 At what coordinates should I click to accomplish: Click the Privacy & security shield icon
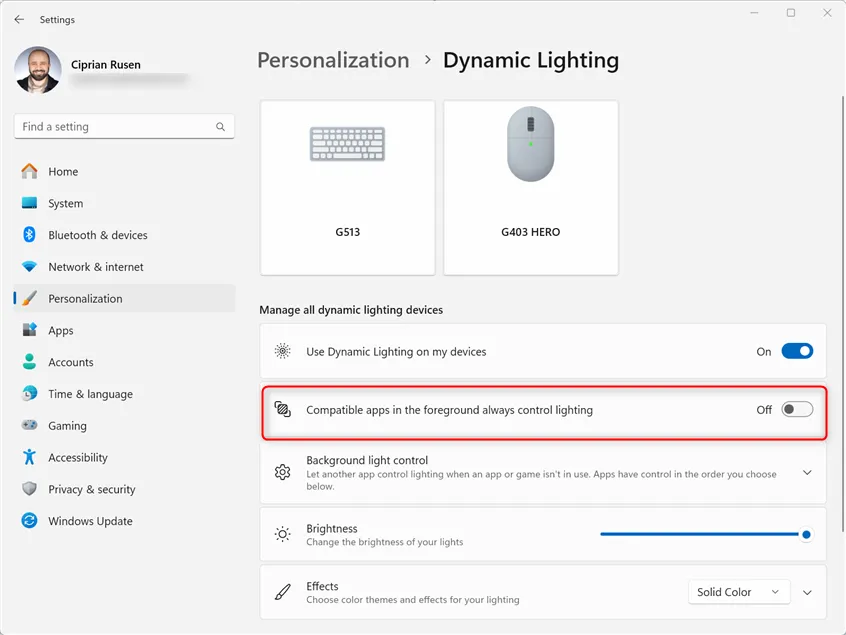tap(29, 489)
